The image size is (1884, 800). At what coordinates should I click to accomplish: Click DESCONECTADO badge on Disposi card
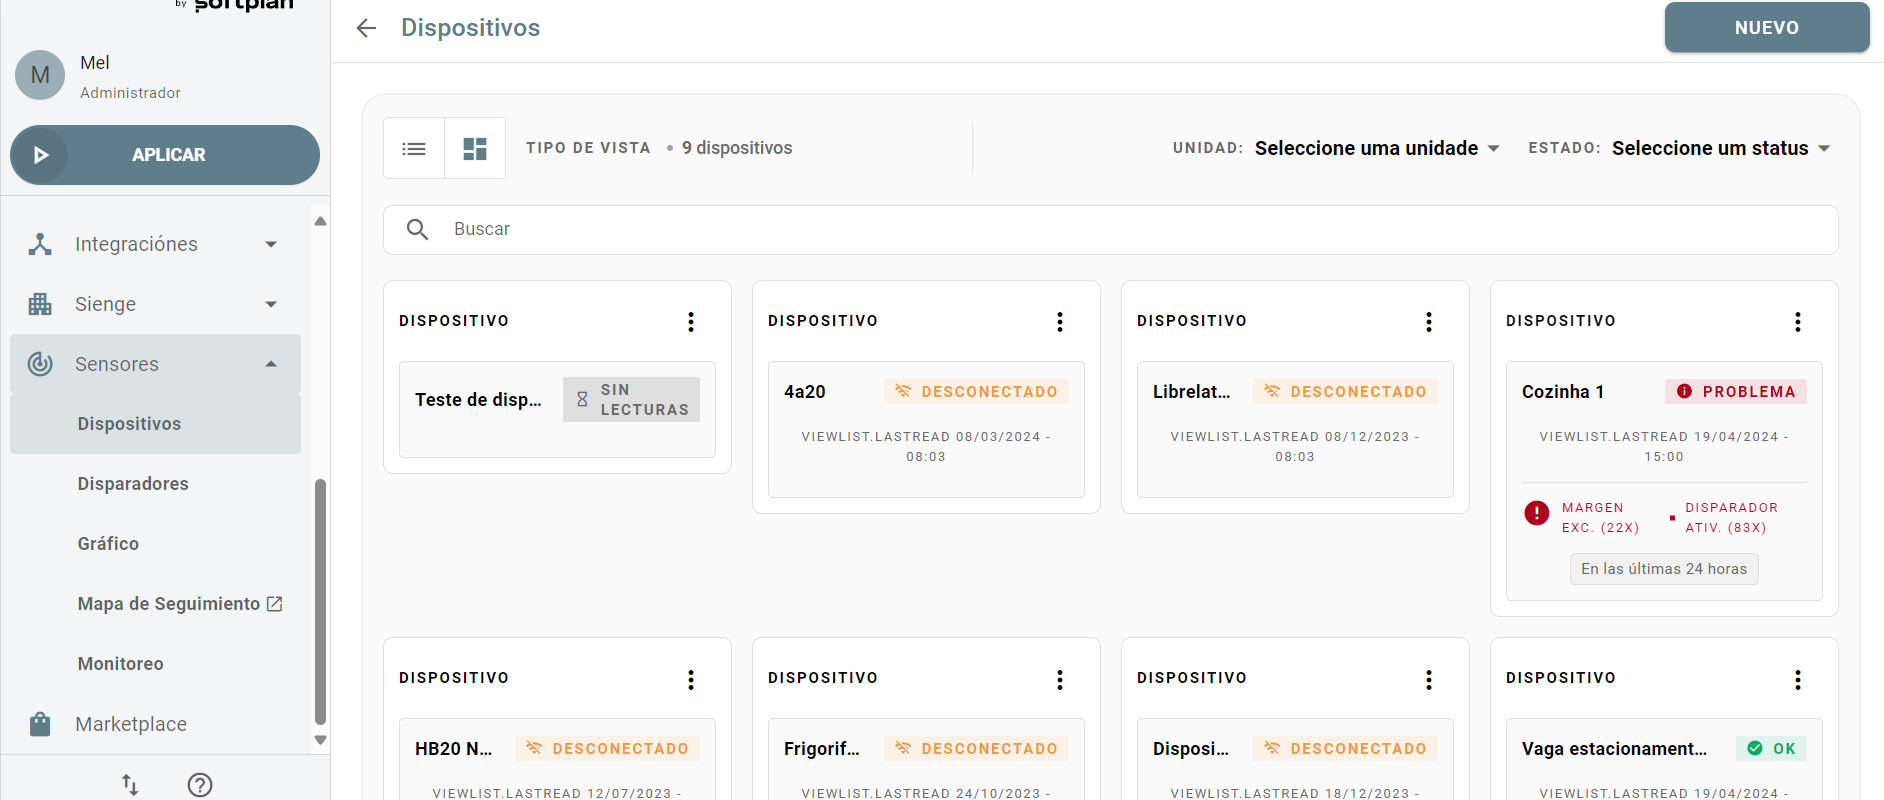1345,749
